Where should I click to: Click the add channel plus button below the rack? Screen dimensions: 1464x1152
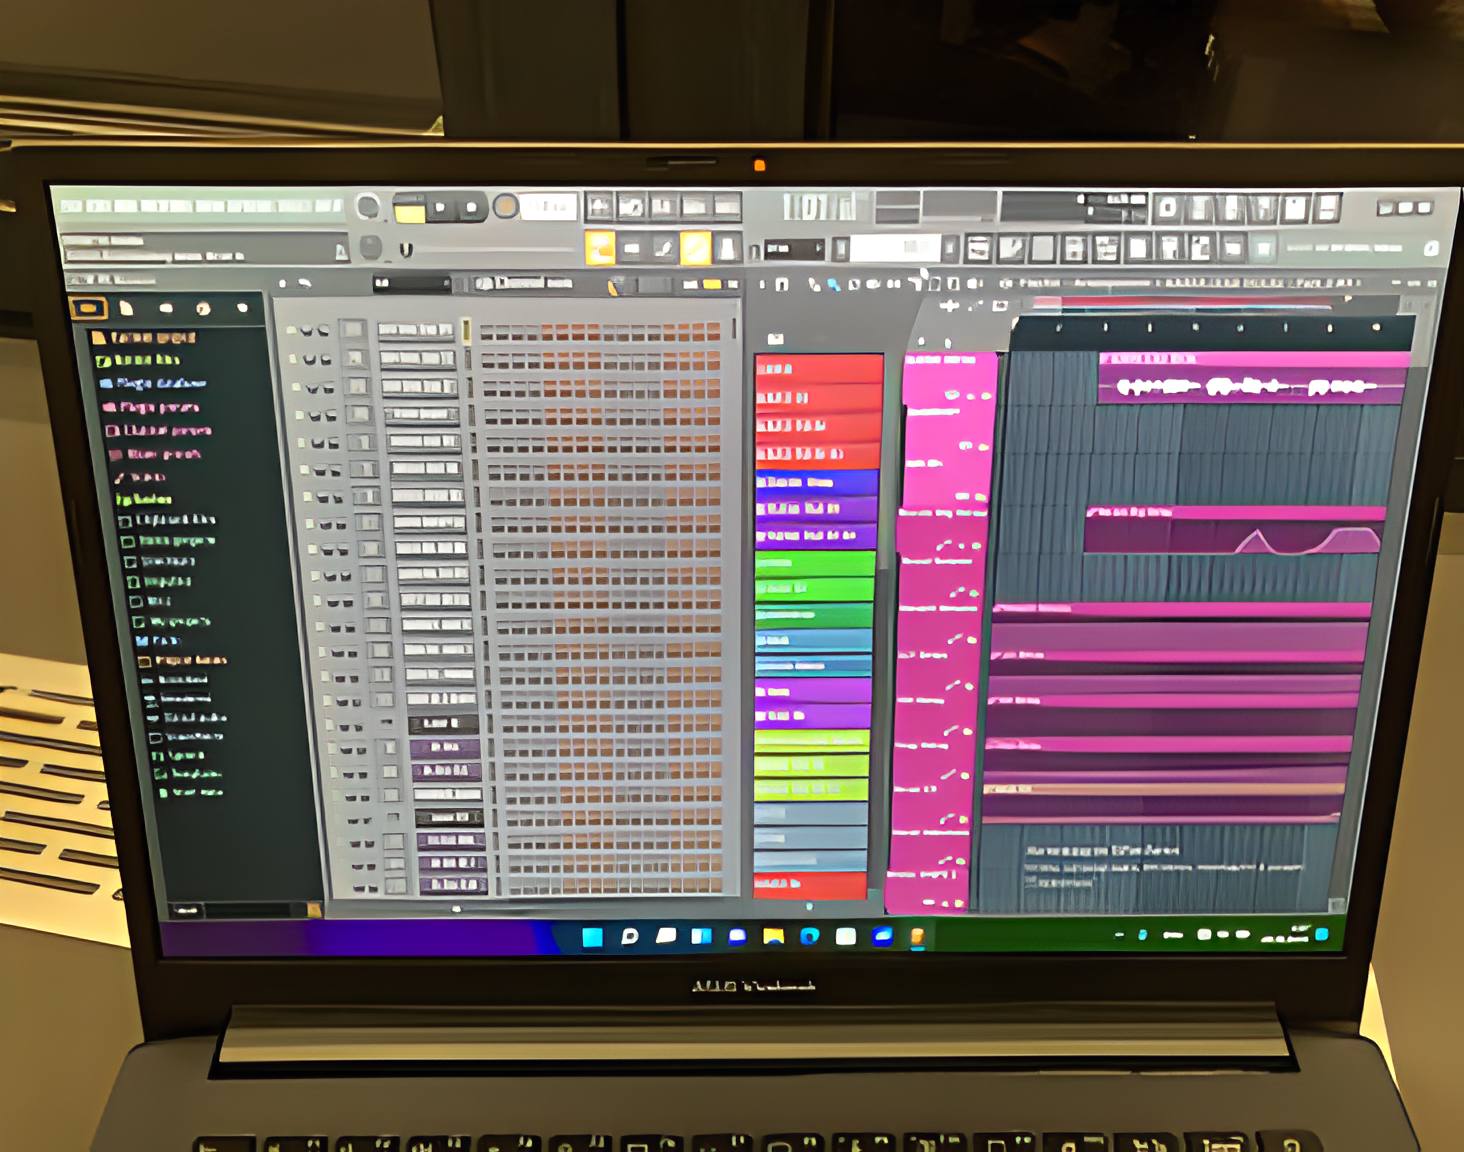[x=457, y=909]
